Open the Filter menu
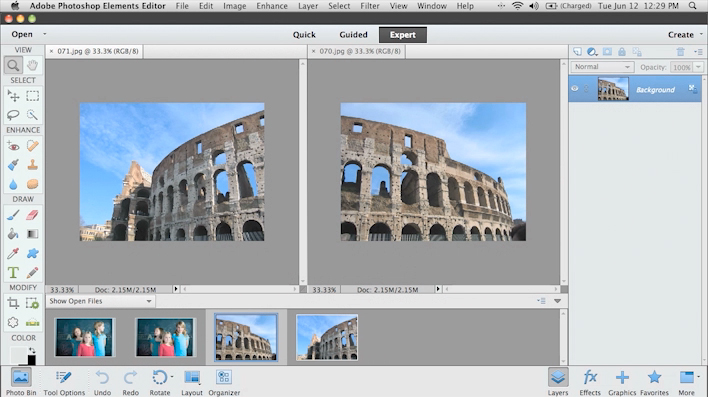The image size is (708, 397). point(370,6)
